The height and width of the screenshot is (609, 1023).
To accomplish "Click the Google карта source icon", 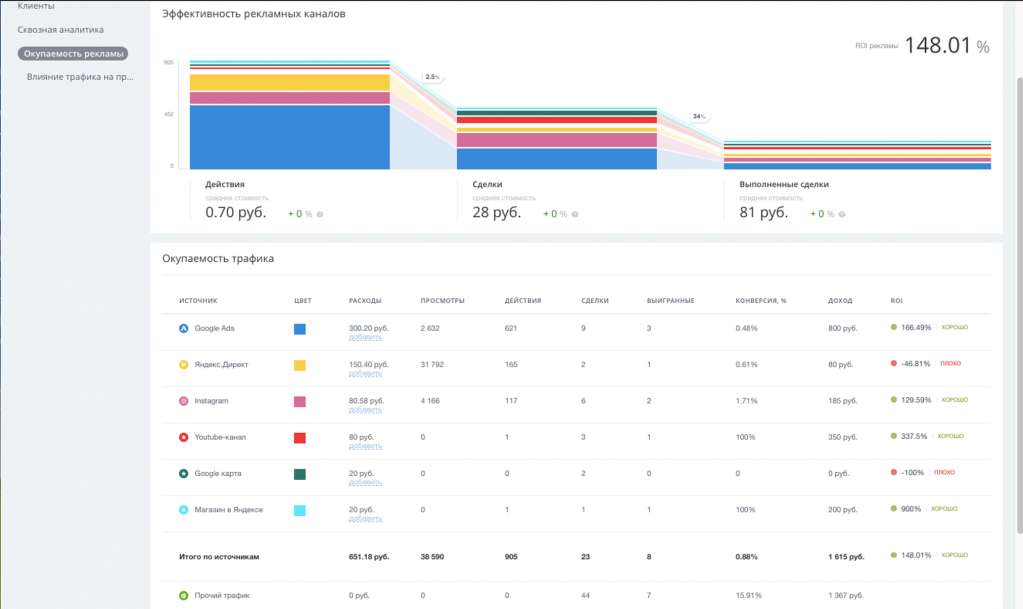I will [183, 473].
